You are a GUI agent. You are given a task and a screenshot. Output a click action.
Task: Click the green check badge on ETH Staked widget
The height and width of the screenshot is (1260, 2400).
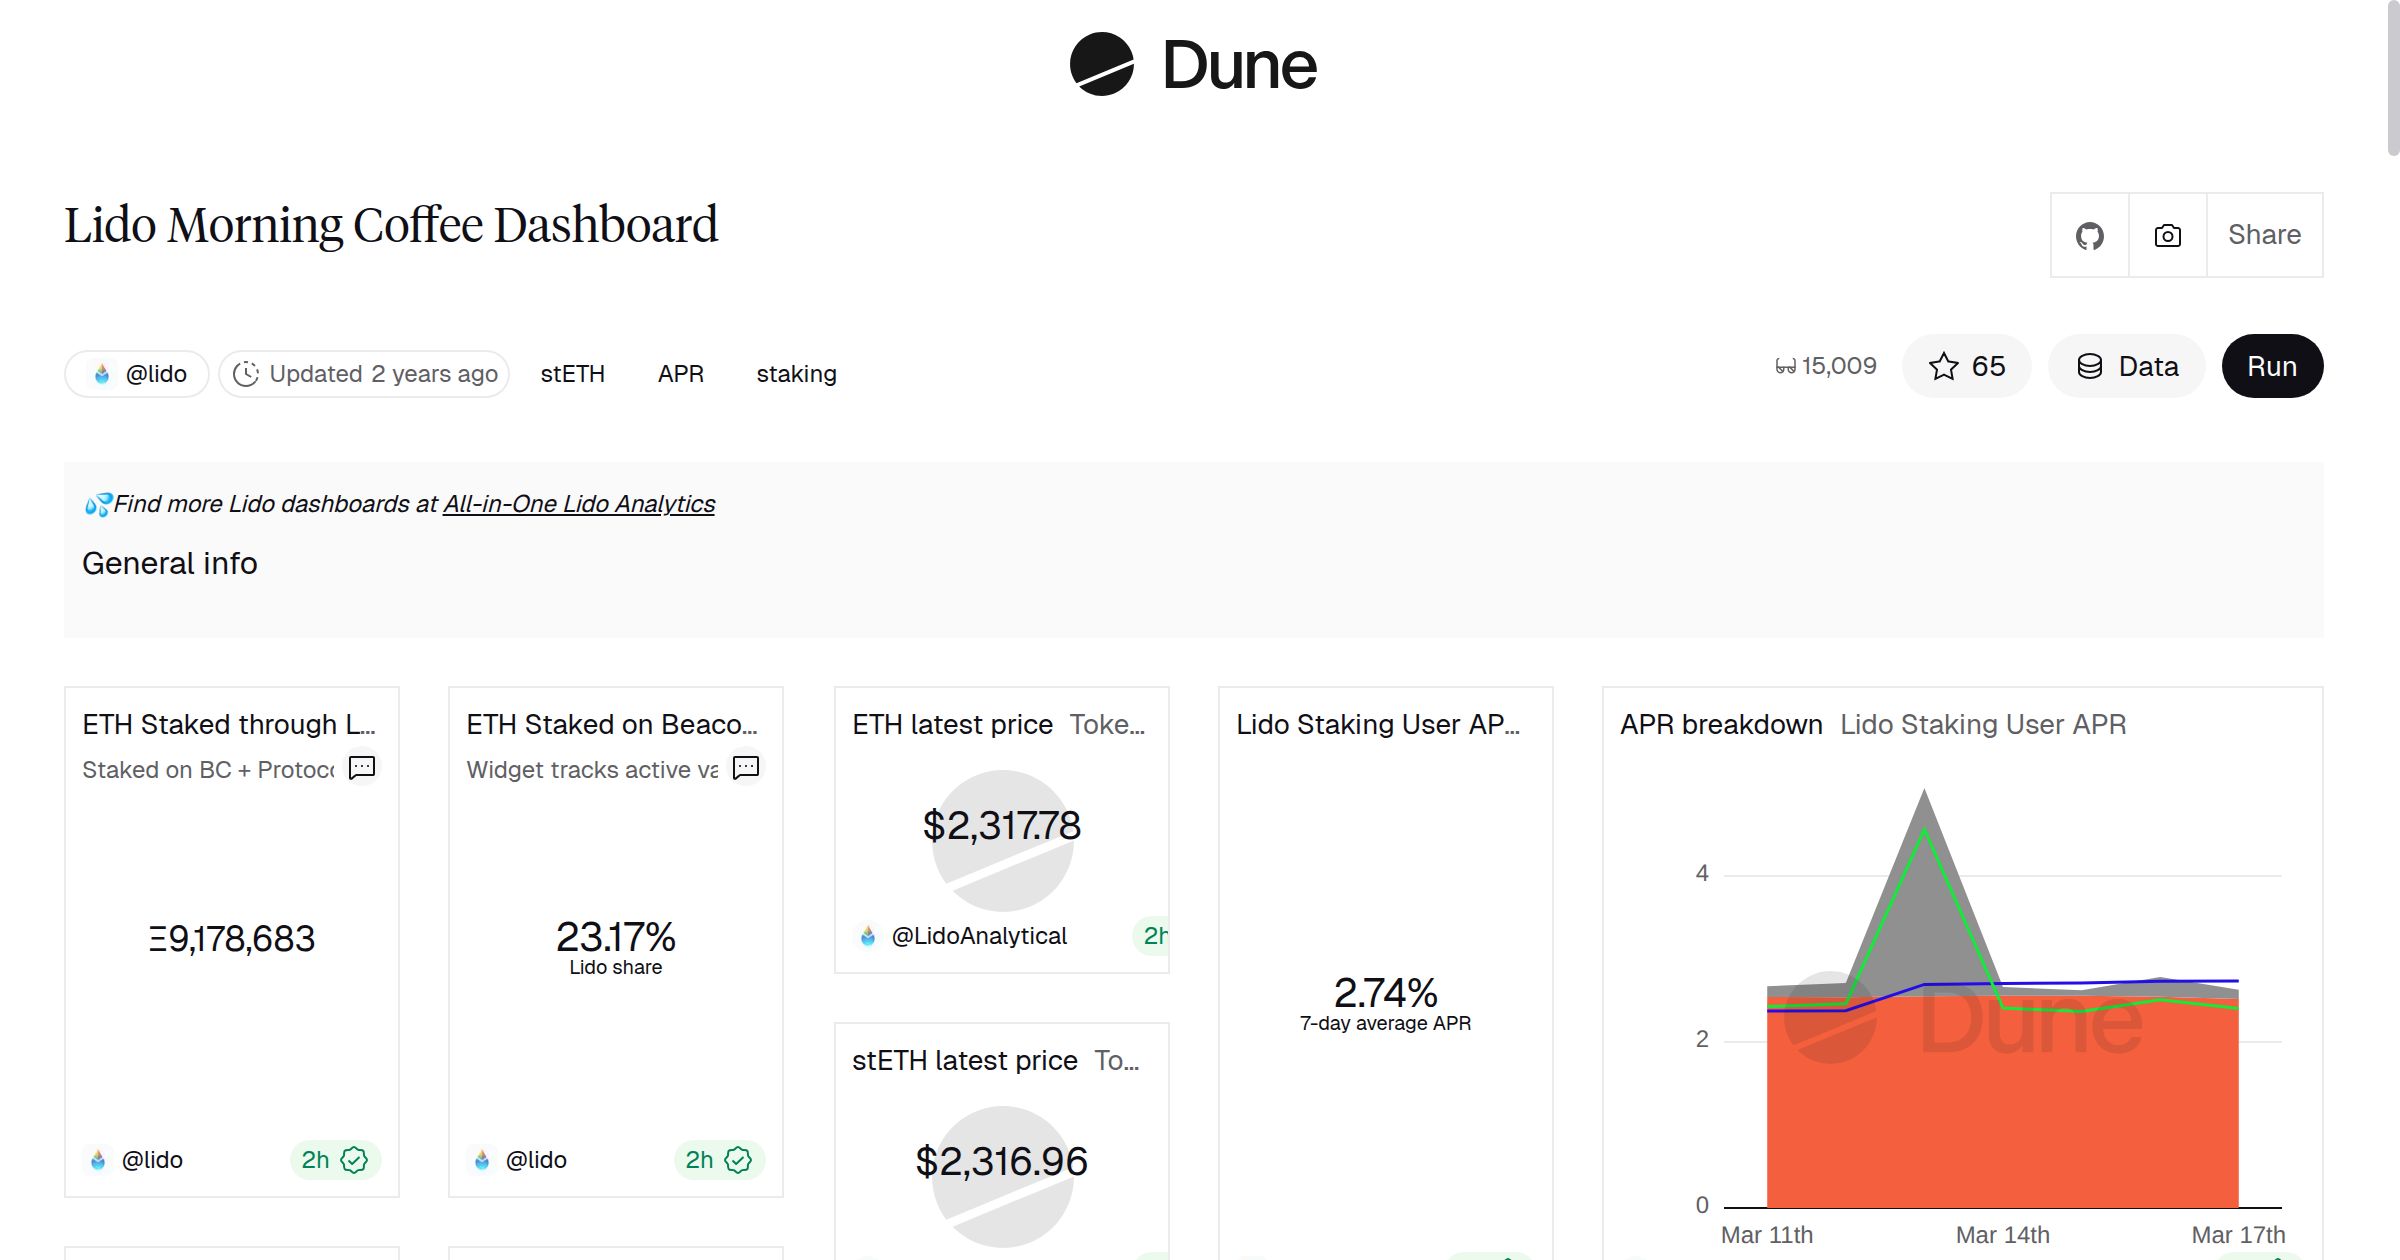355,1160
